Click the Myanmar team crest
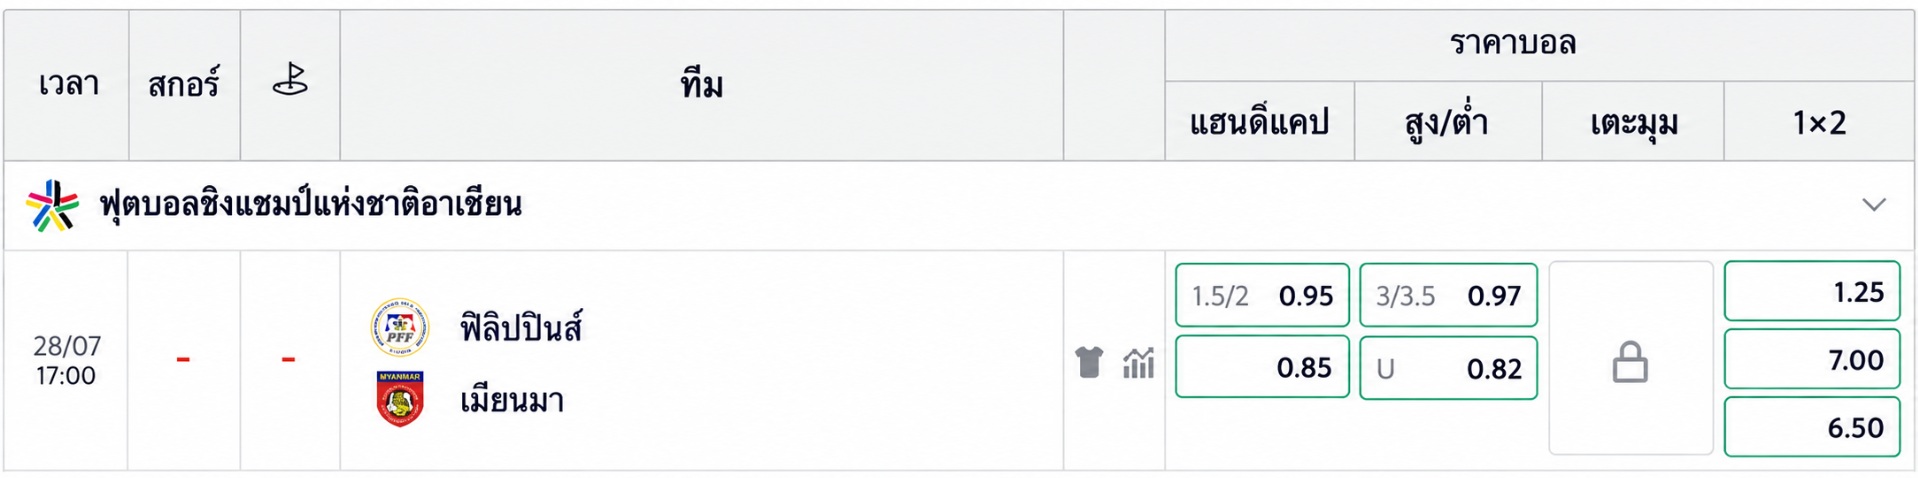 [x=400, y=399]
